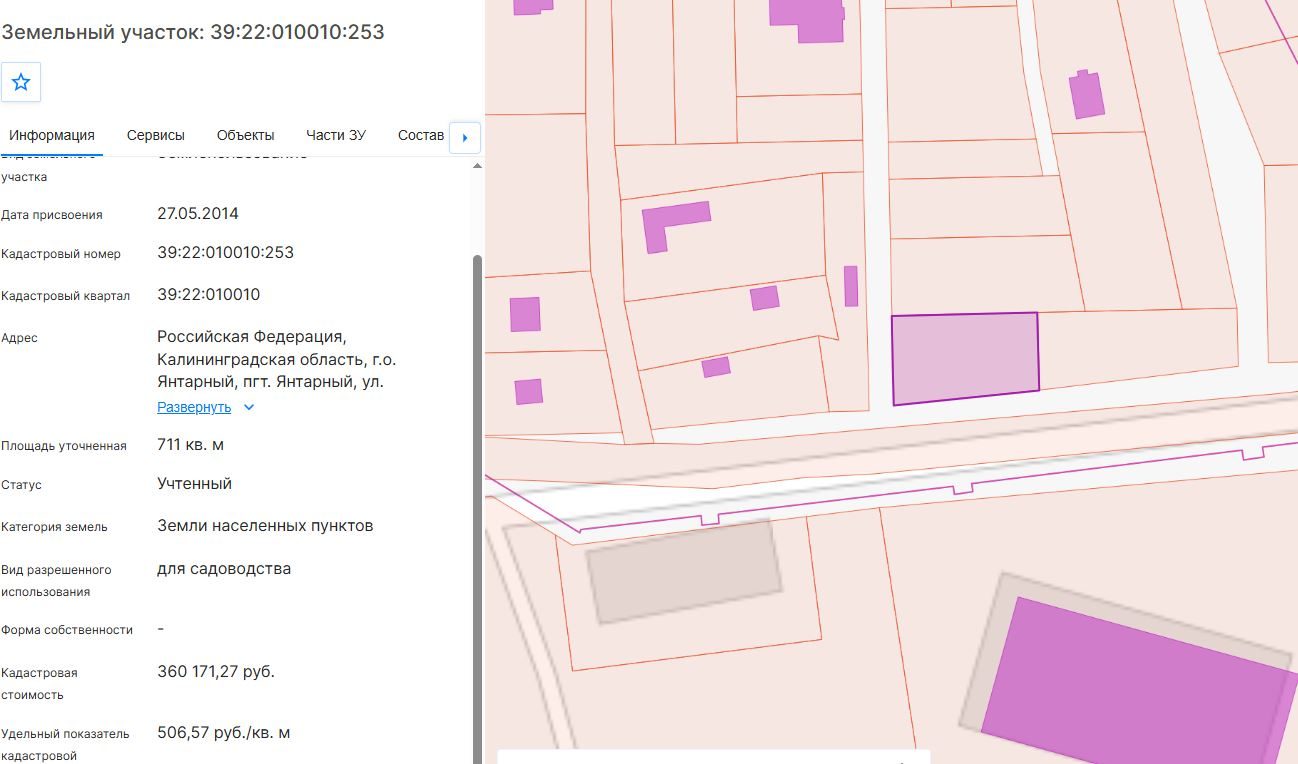Click the date value 27.05.2014
Viewport: 1298px width, 764px height.
pos(198,213)
